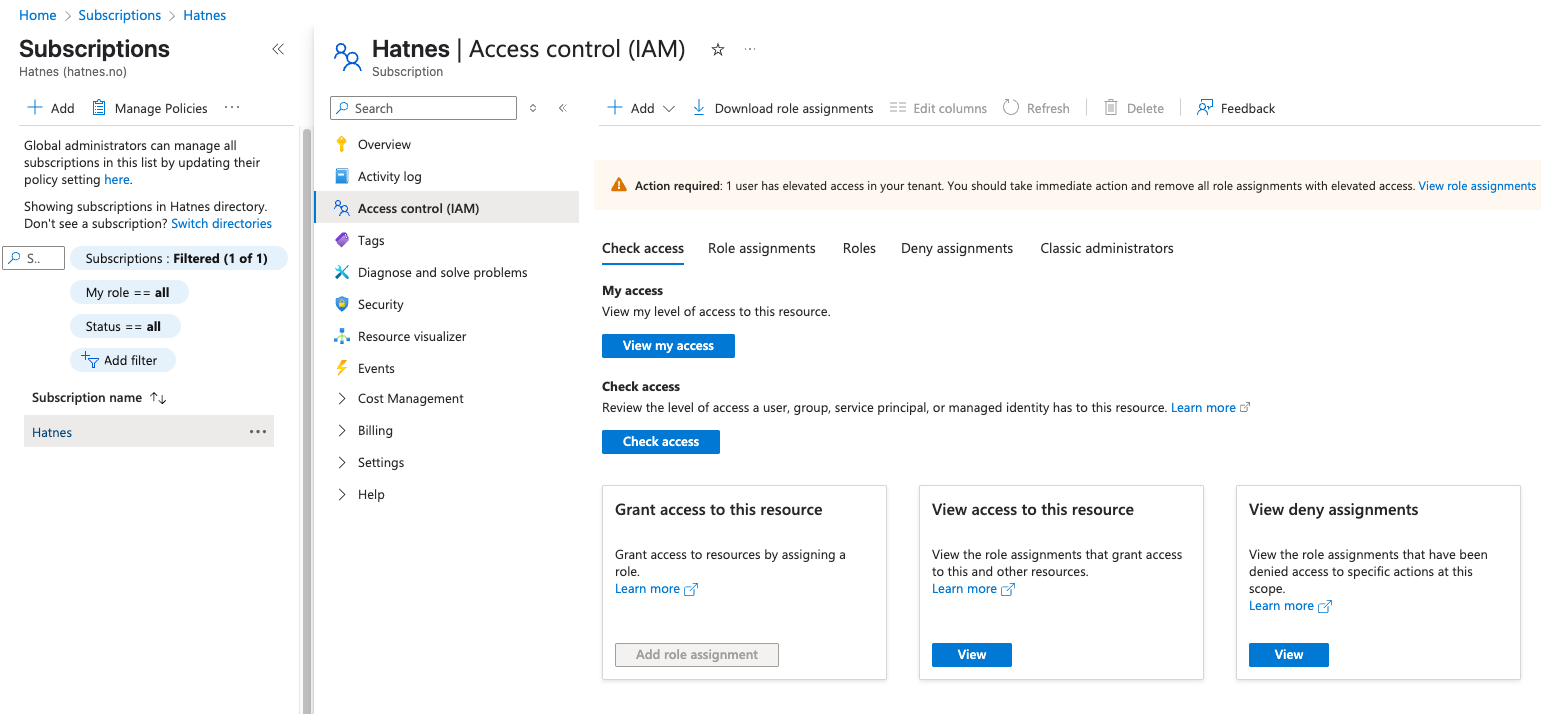Click the warning triangle icon in banner
Viewport: 1541px width, 714px height.
[619, 186]
